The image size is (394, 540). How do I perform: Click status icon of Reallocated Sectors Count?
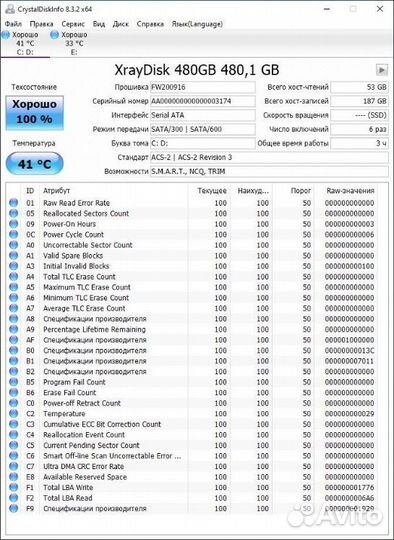[13, 214]
